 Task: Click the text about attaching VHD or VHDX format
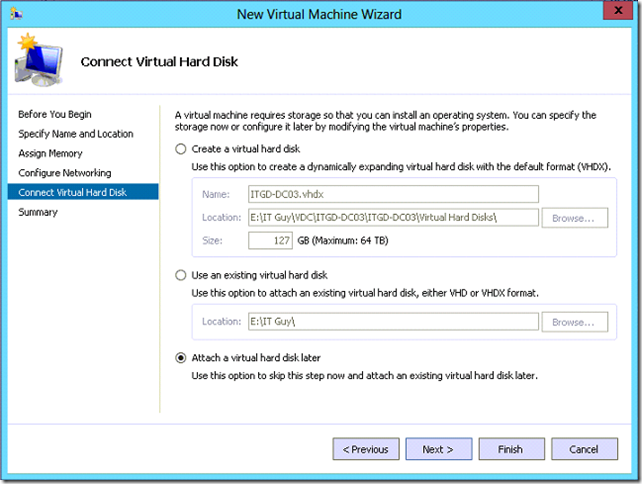point(365,293)
